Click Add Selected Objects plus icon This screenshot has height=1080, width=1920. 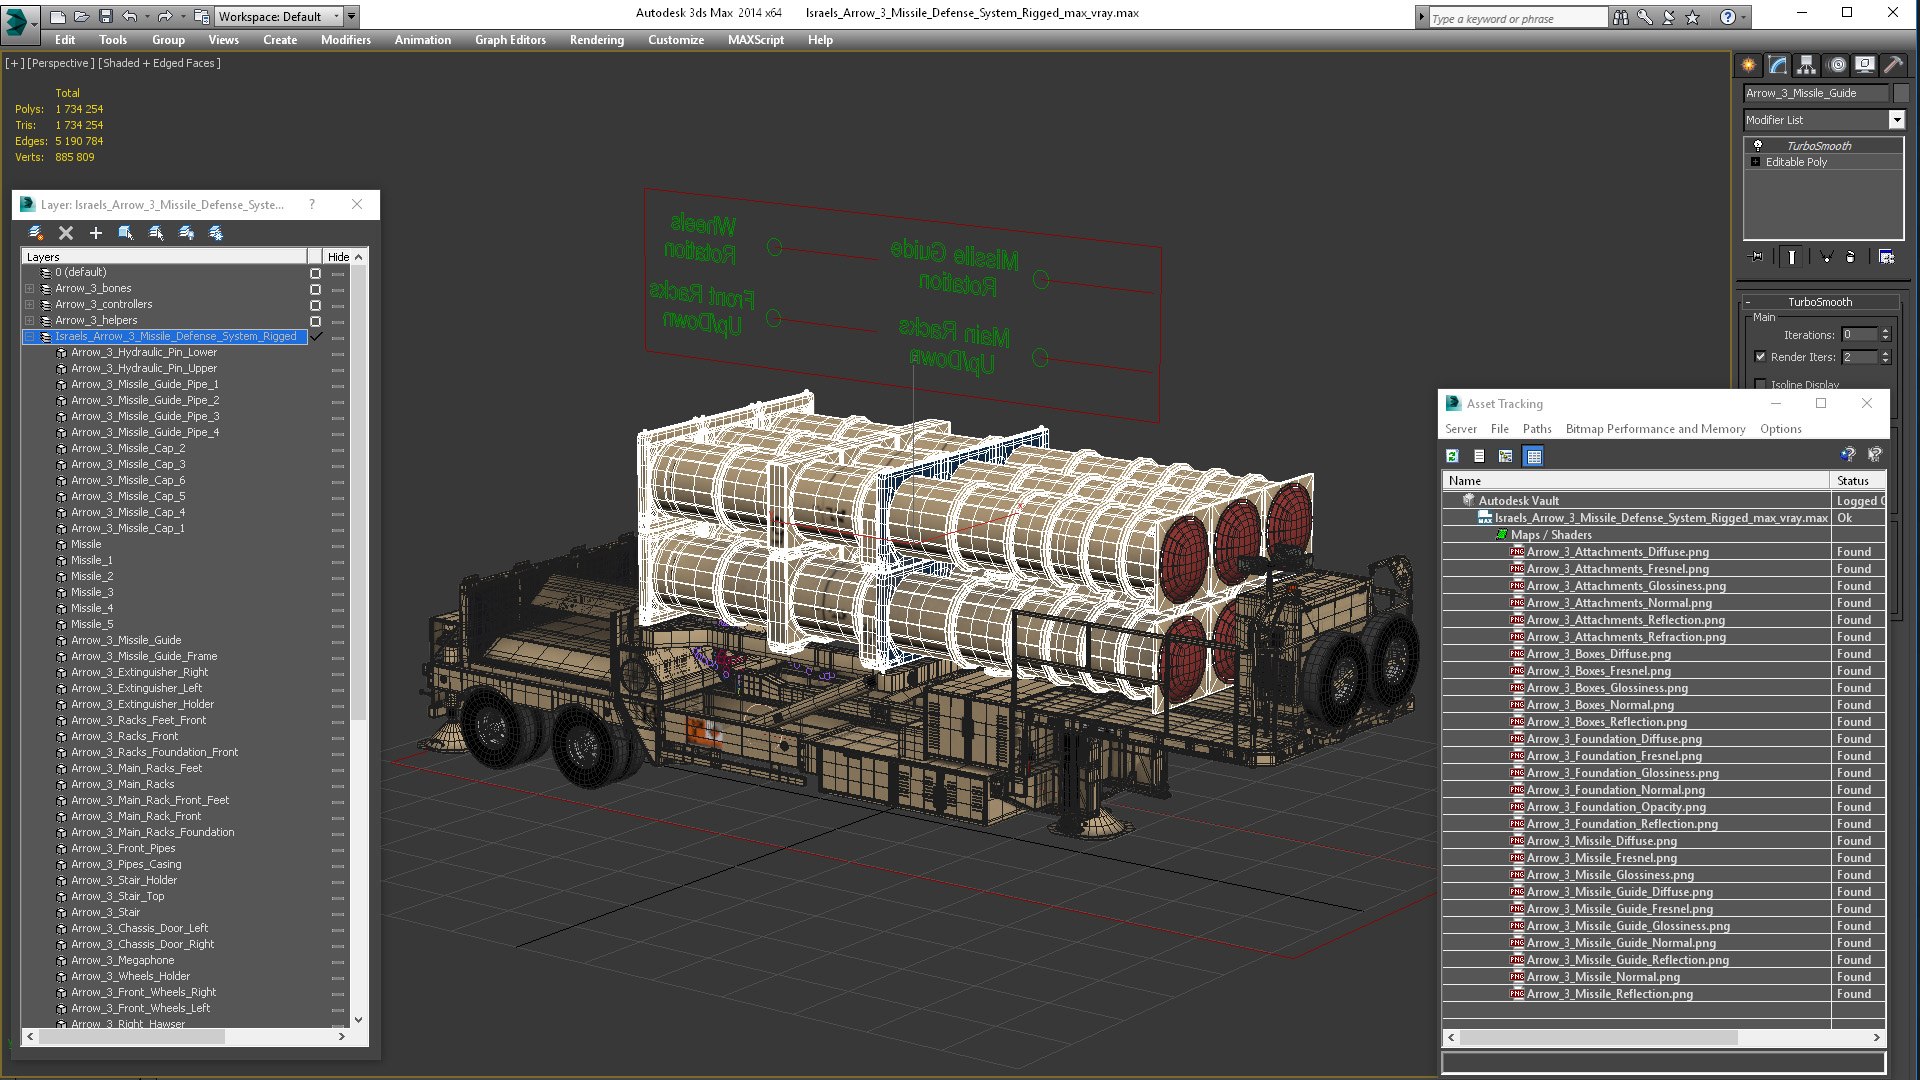96,232
